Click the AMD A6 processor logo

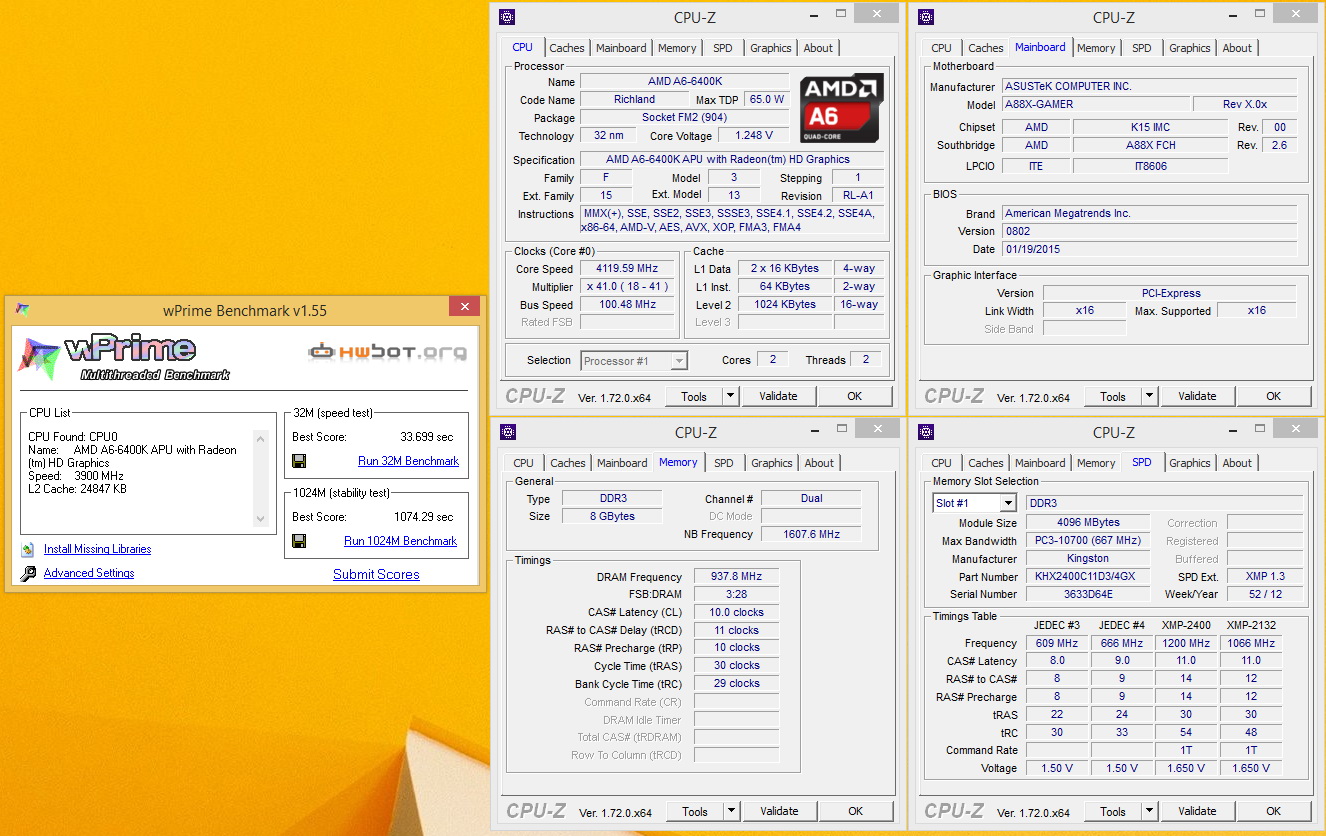click(841, 108)
